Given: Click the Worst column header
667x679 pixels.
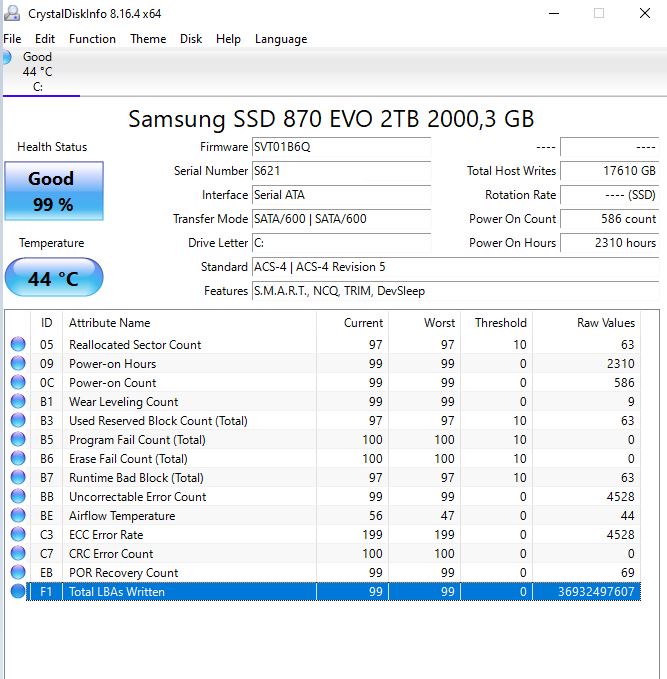Looking at the screenshot, I should pyautogui.click(x=424, y=323).
